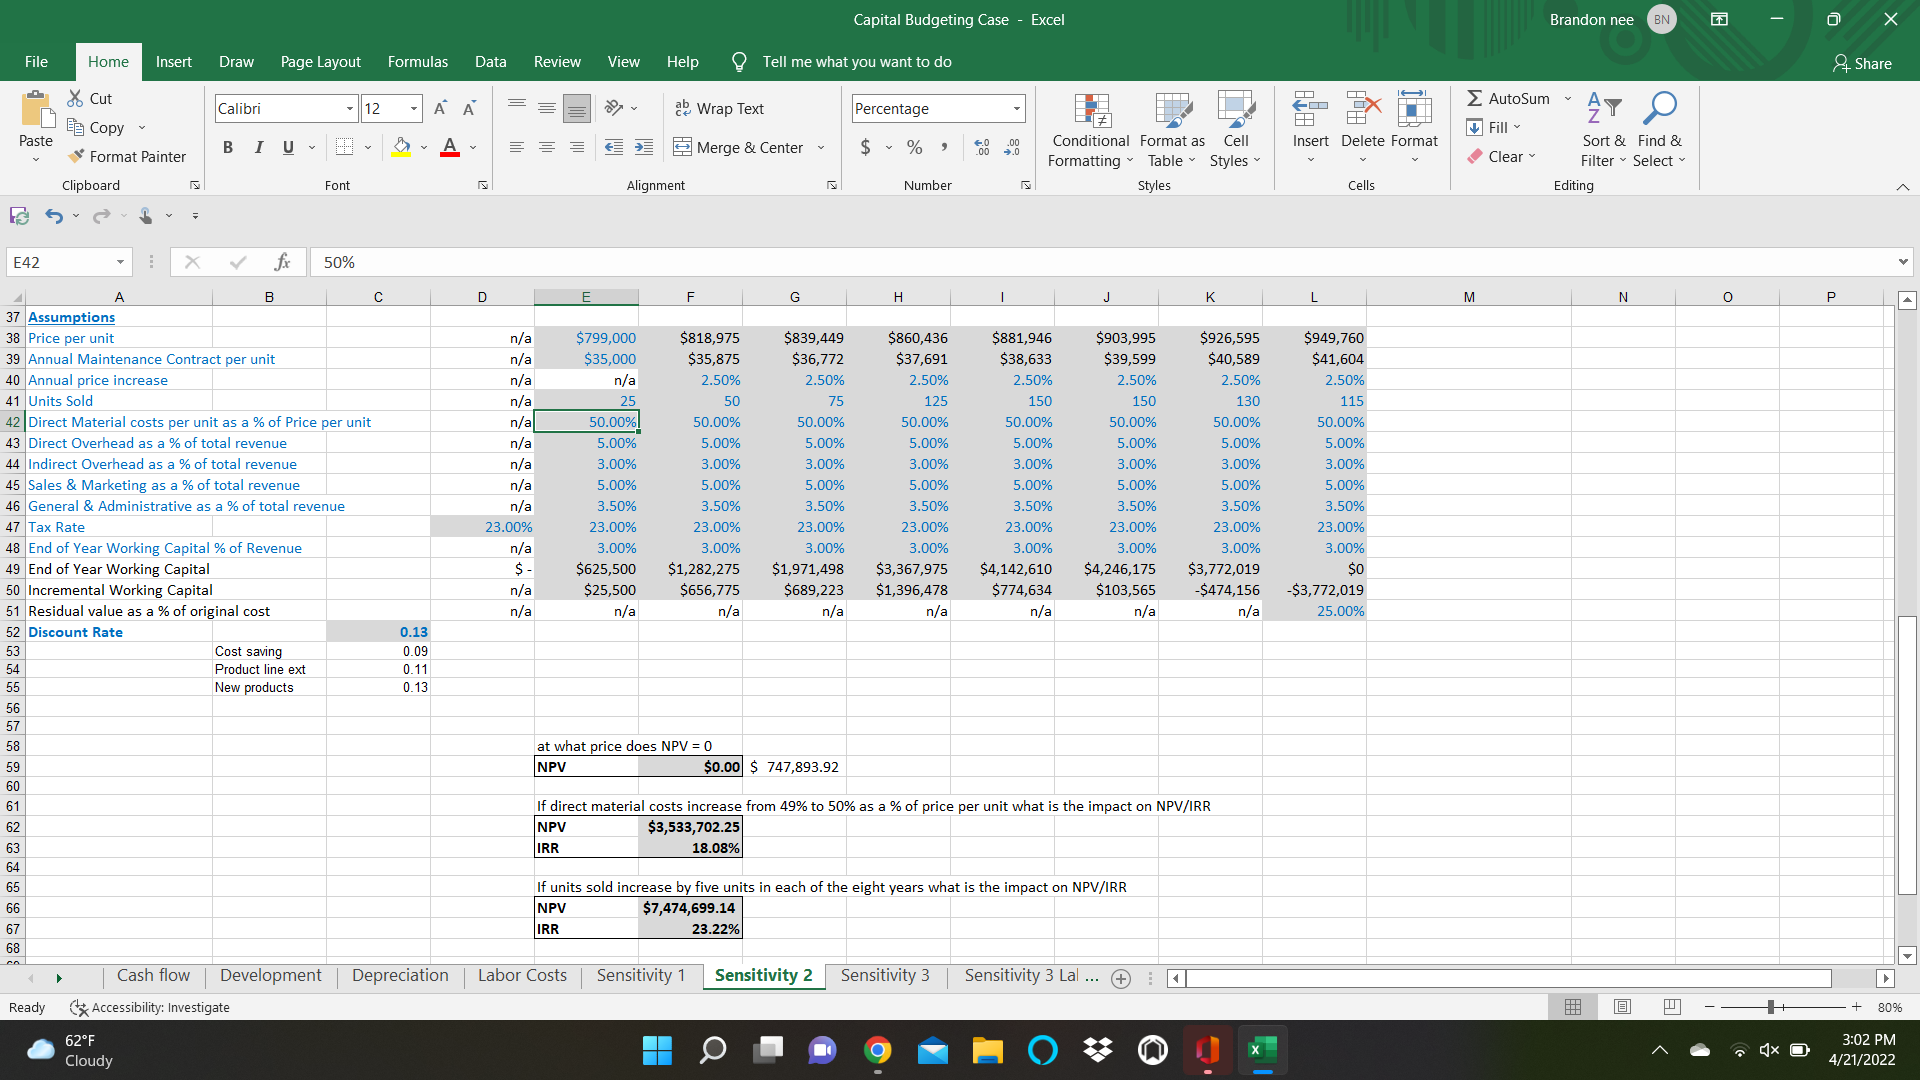1920x1080 pixels.
Task: Enable Wrap Text for the selection
Action: [x=720, y=108]
